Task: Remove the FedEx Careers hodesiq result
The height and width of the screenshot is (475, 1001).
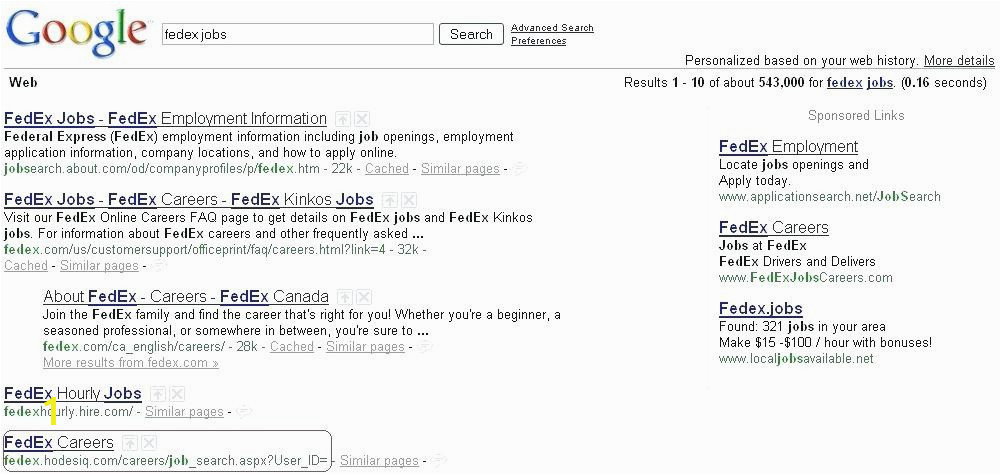Action: coord(149,443)
